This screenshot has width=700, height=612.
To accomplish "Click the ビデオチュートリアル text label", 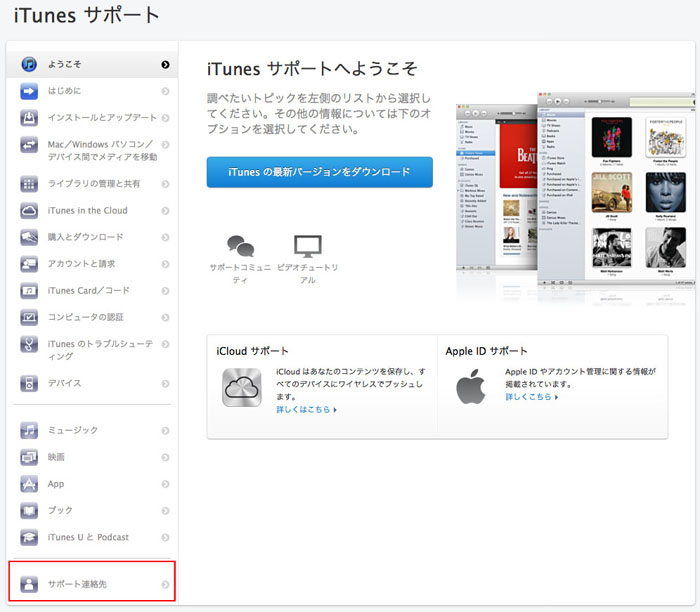I will [x=308, y=274].
